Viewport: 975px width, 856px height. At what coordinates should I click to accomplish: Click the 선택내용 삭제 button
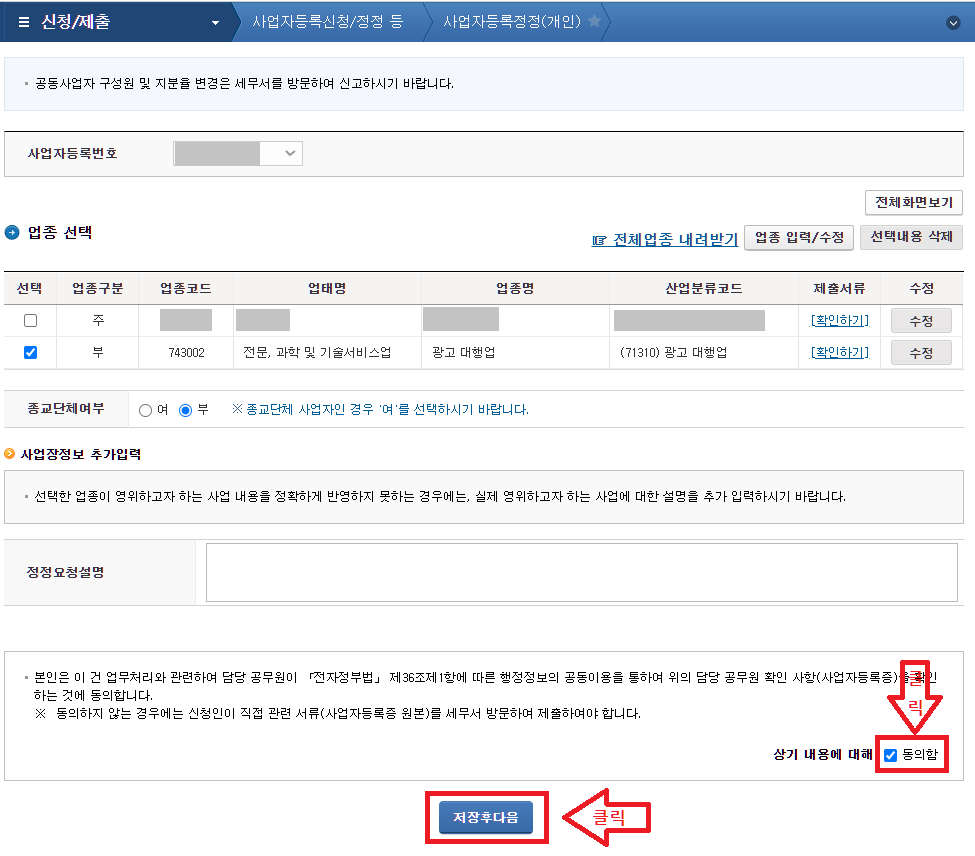point(911,237)
